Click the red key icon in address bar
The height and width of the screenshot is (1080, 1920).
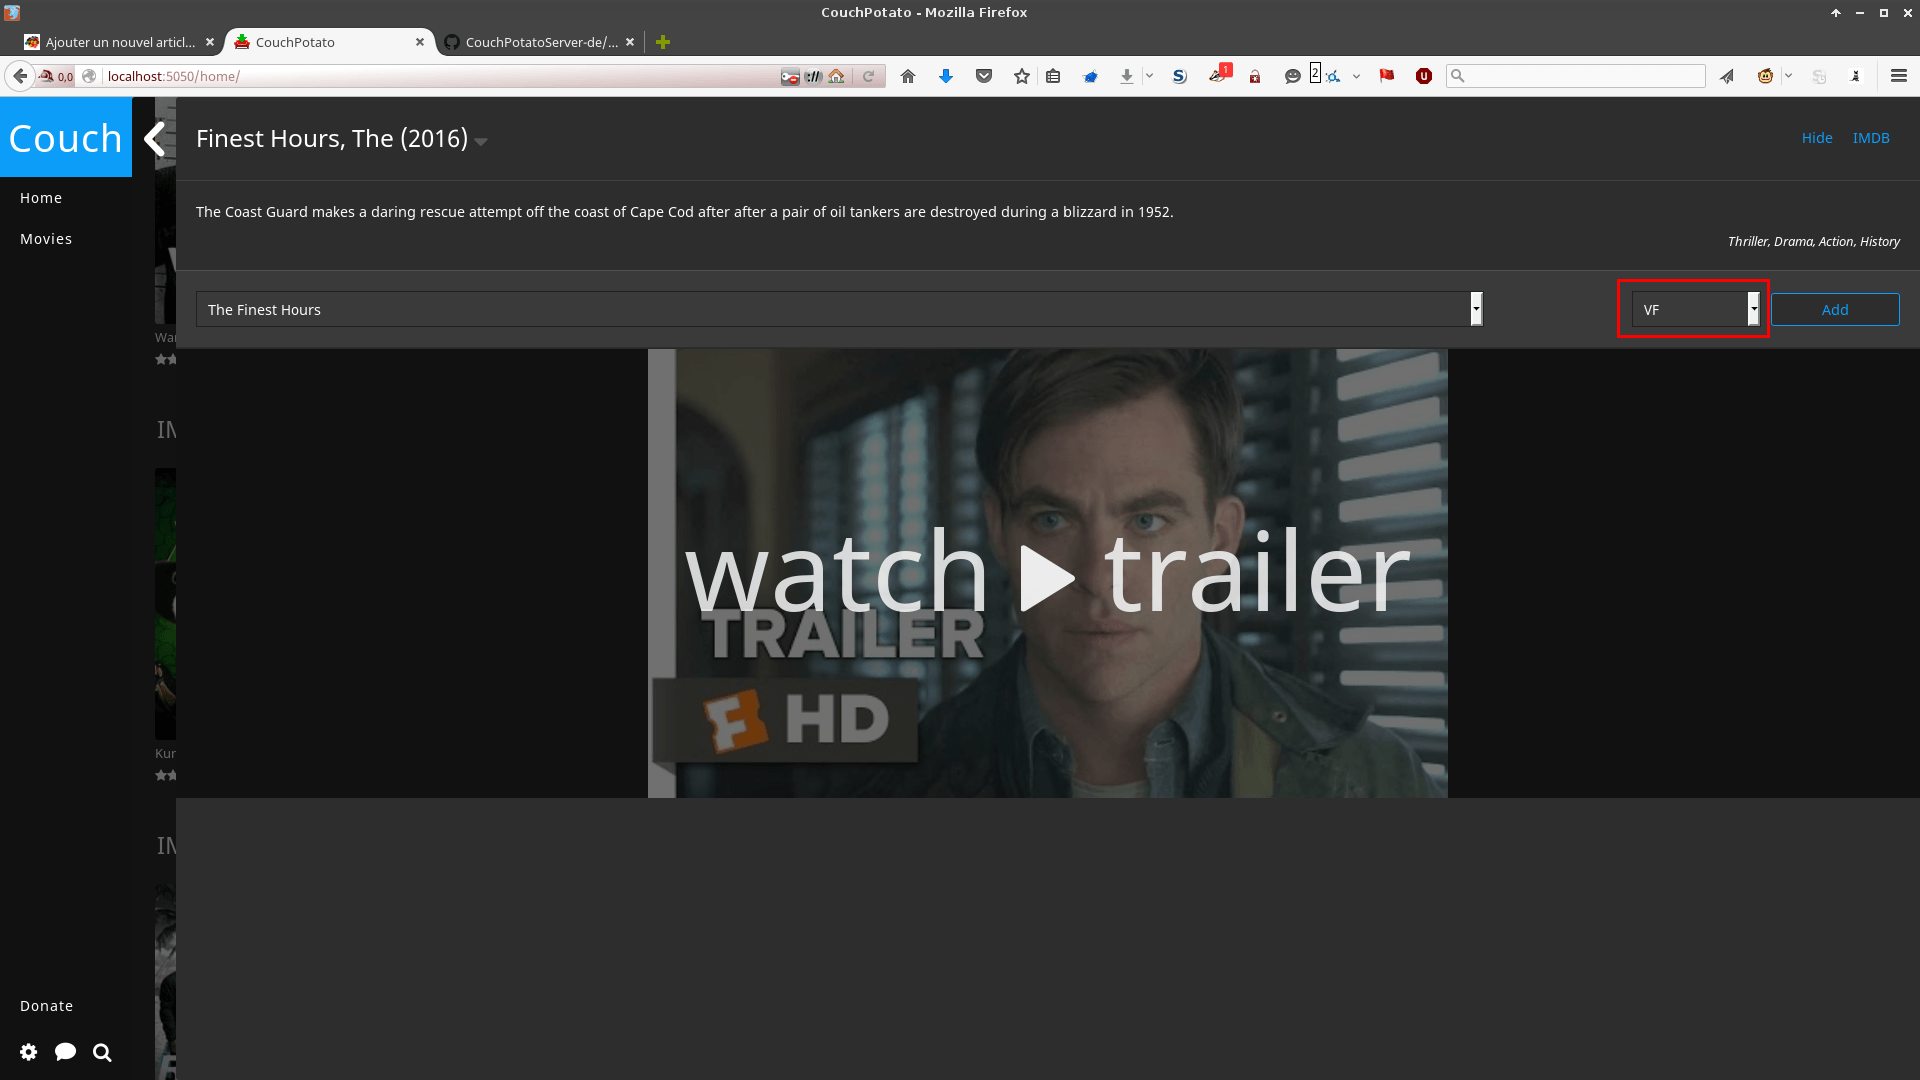click(790, 76)
